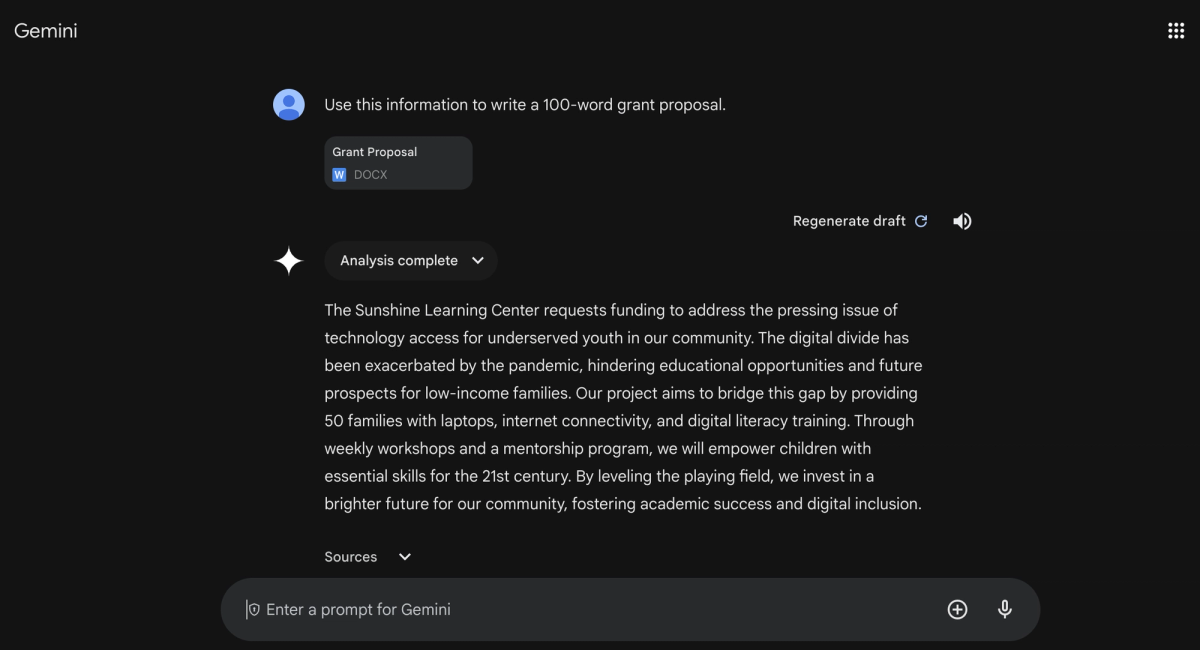Viewport: 1200px width, 650px height.
Task: Click the chevron next to Sources
Action: [403, 556]
